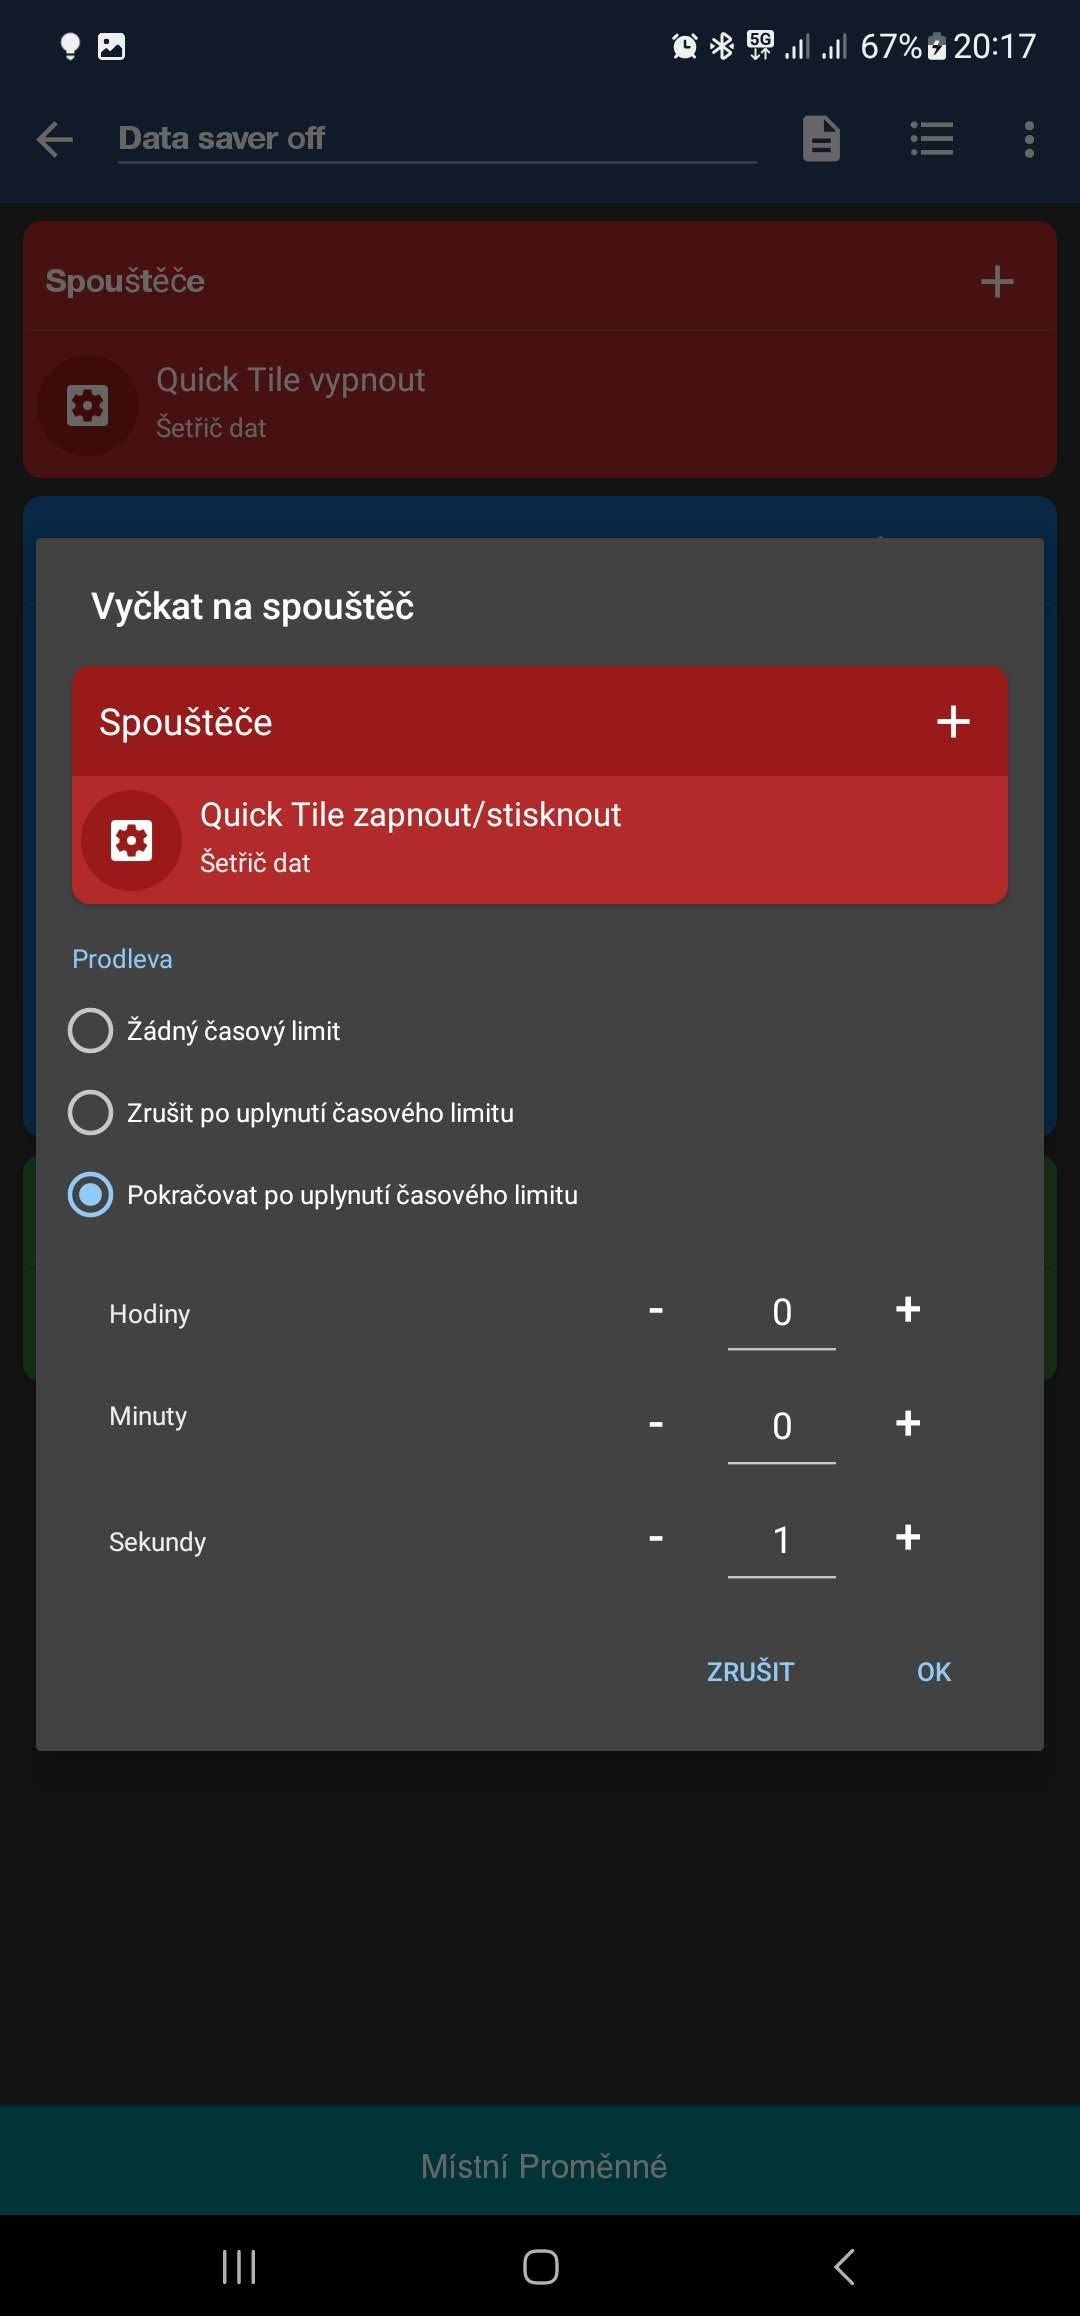Screen dimensions: 1080x2316
Task: Decrease Sekundy with minus icon
Action: pyautogui.click(x=656, y=1537)
